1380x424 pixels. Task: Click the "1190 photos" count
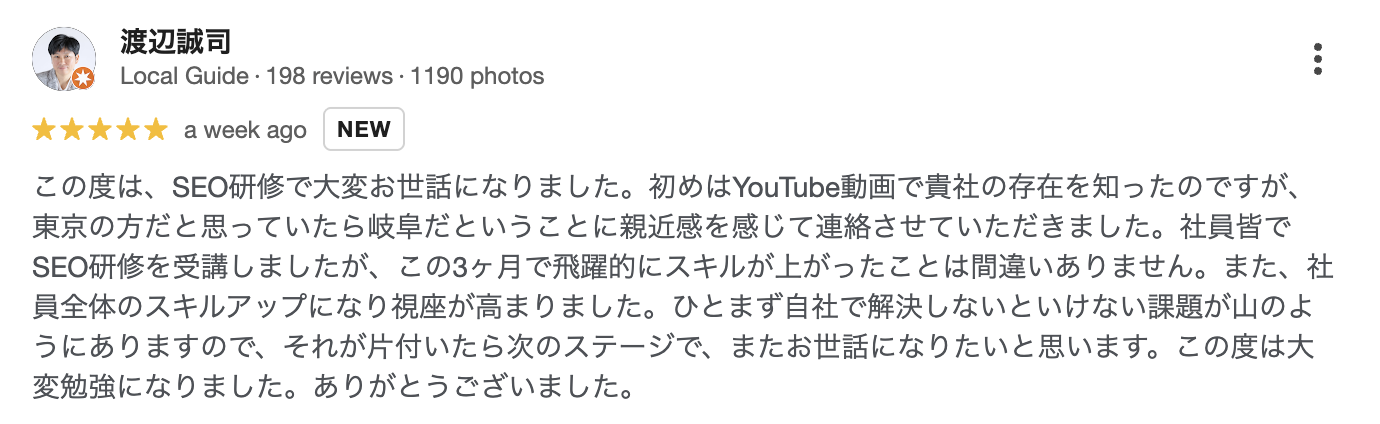476,76
